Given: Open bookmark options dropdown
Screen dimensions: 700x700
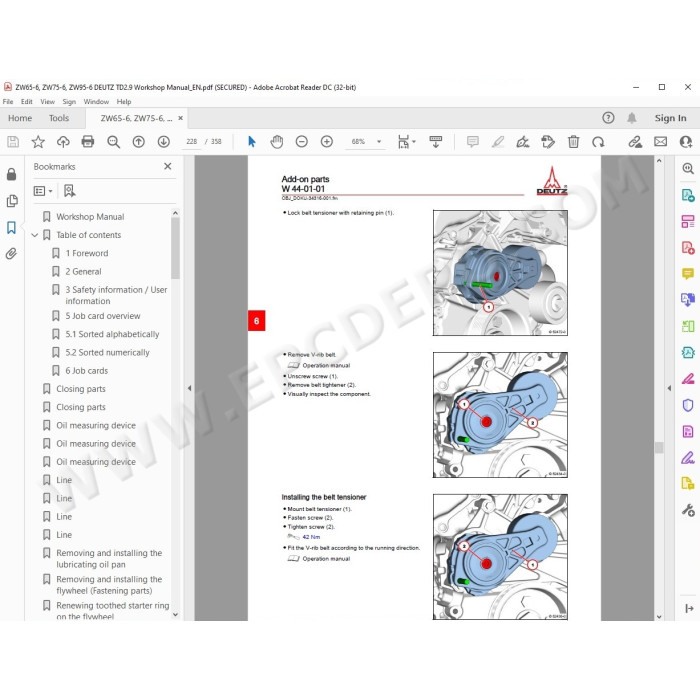Looking at the screenshot, I should [x=43, y=191].
